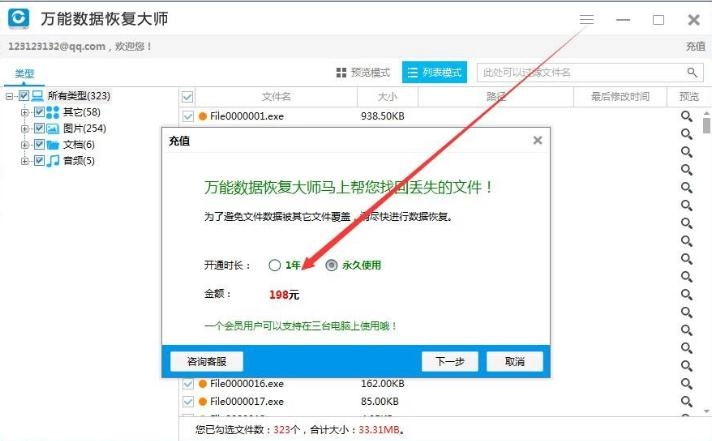Screen dimensions: 712x441
Task: Switch to 预览模式 view
Action: [x=363, y=73]
